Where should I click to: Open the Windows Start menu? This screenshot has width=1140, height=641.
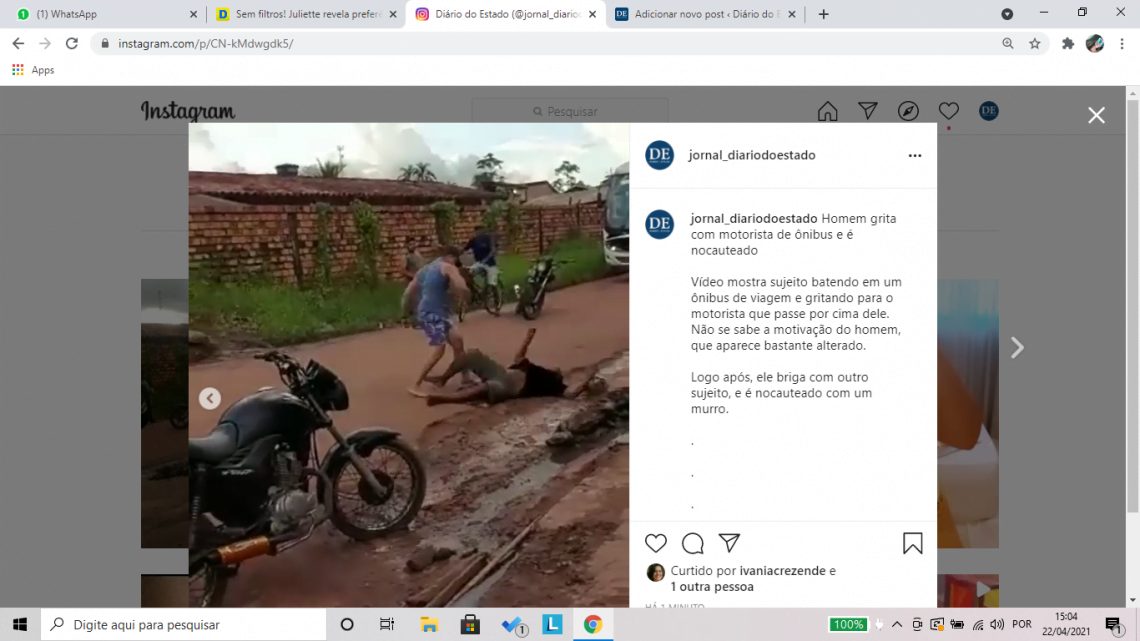click(20, 624)
